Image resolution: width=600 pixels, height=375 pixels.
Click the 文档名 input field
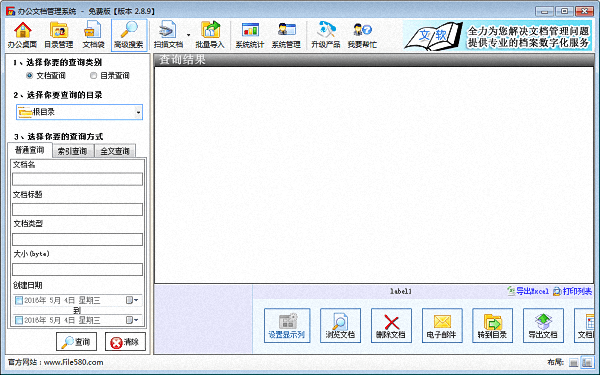(77, 179)
